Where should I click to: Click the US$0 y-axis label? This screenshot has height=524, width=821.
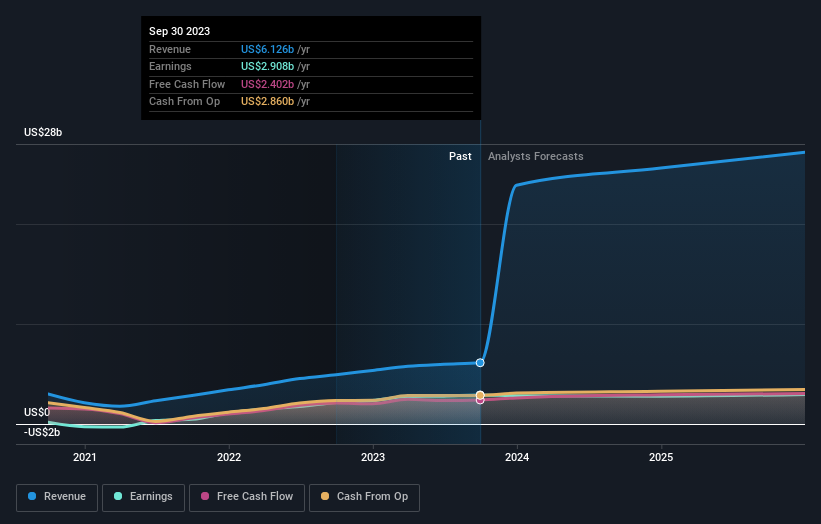pyautogui.click(x=37, y=412)
